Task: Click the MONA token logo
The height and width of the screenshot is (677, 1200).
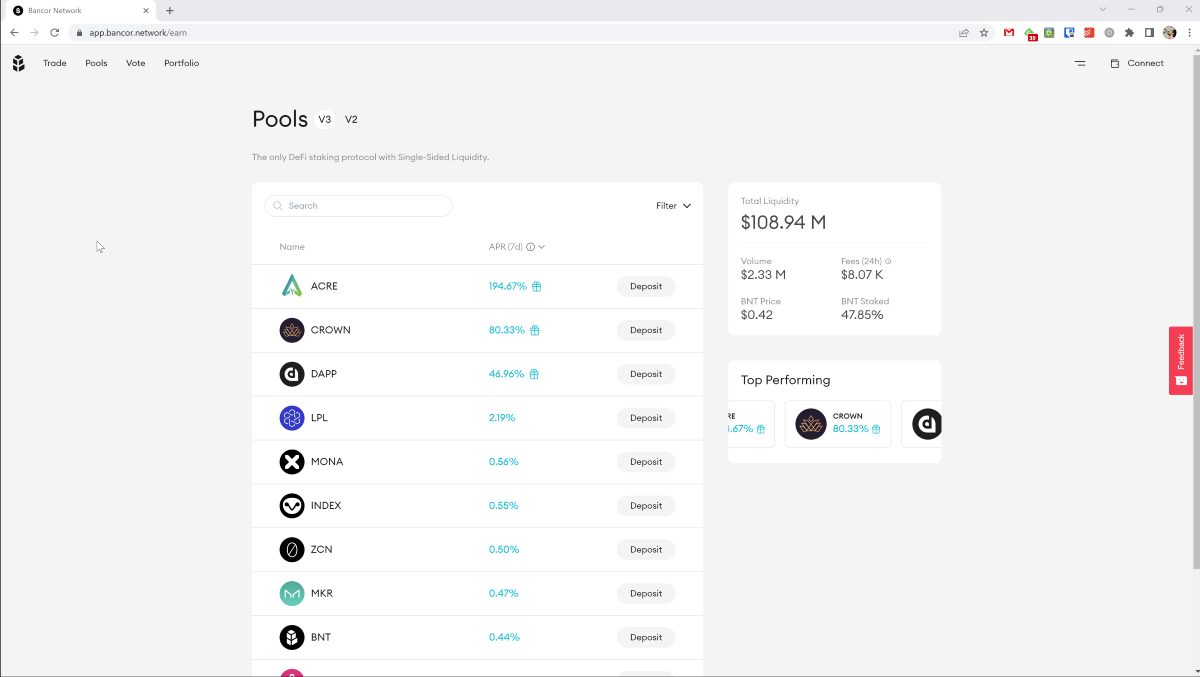Action: click(291, 462)
